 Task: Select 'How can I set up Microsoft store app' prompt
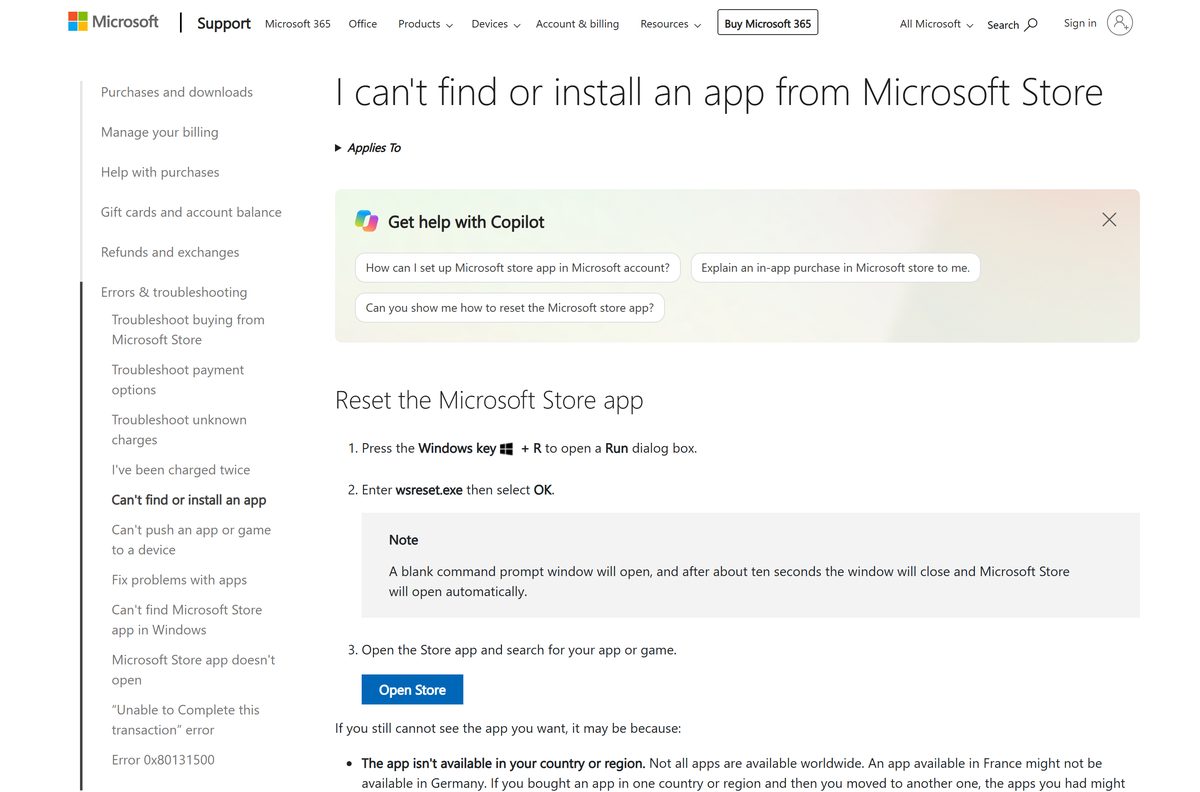tap(518, 268)
